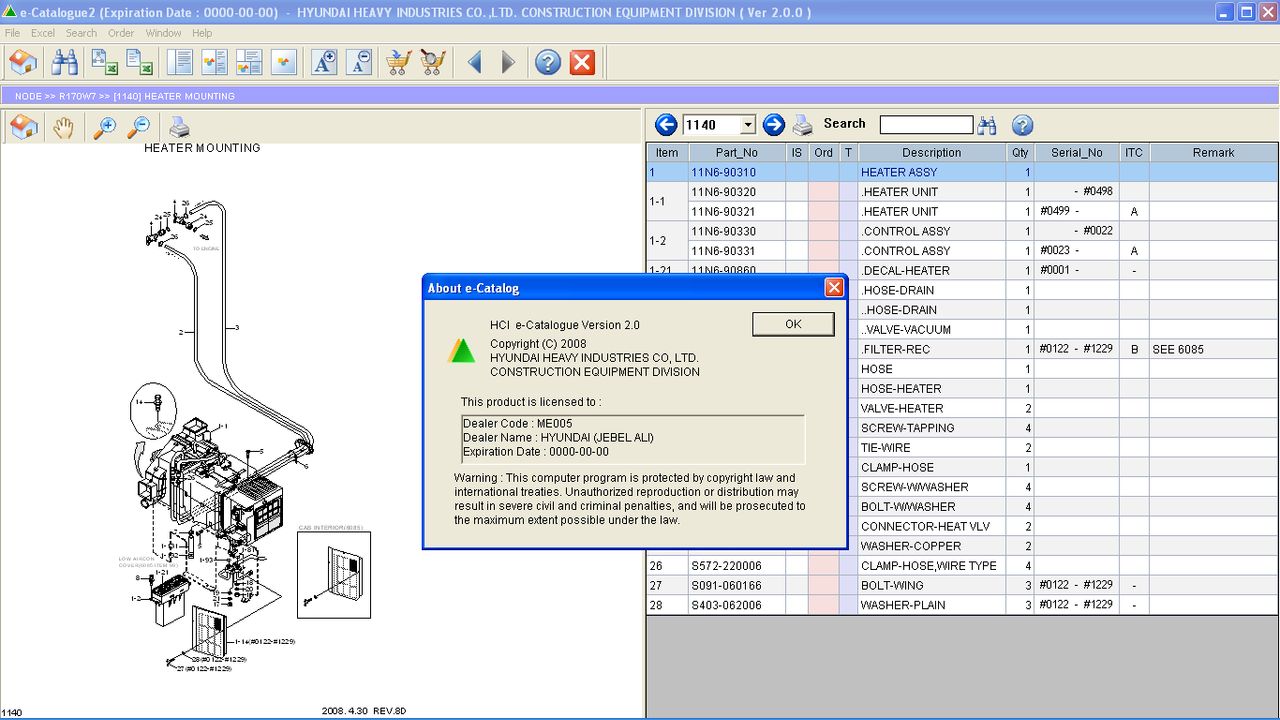The image size is (1280, 720).
Task: Go to previous section with blue left arrow
Action: pos(666,125)
